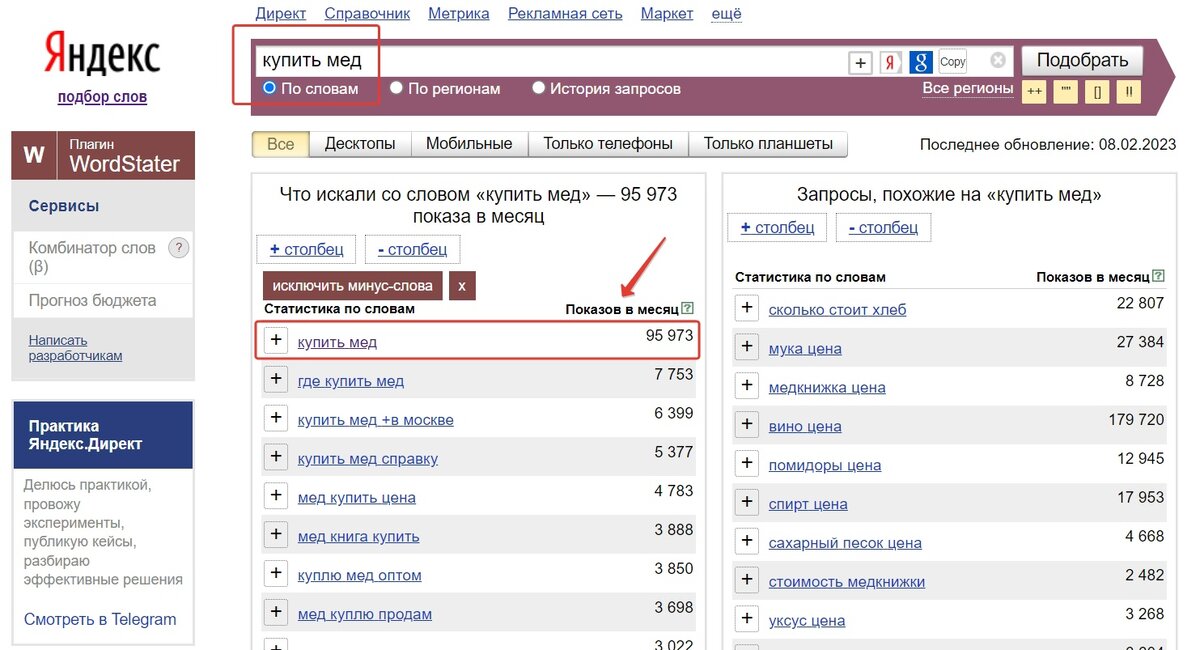Open the 'ещё' menu in top navigation
The height and width of the screenshot is (650, 1200).
[x=726, y=13]
